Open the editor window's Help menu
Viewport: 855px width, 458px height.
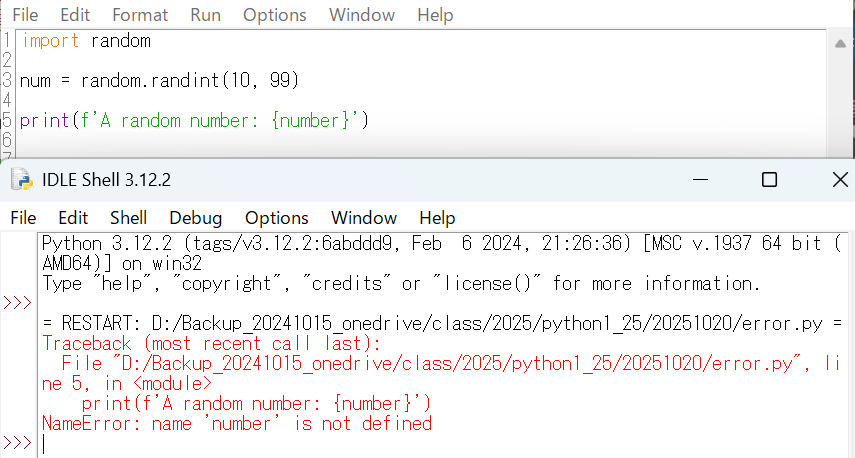click(435, 15)
